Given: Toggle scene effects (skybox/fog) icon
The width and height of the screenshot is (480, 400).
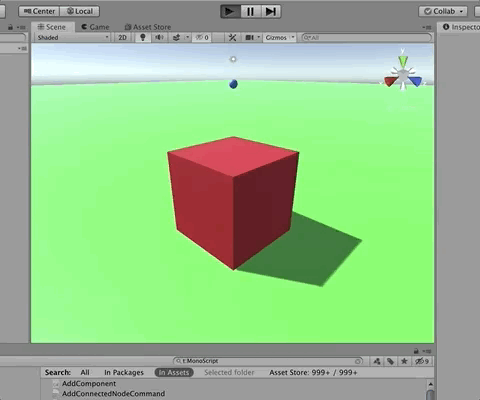Looking at the screenshot, I should pyautogui.click(x=177, y=37).
